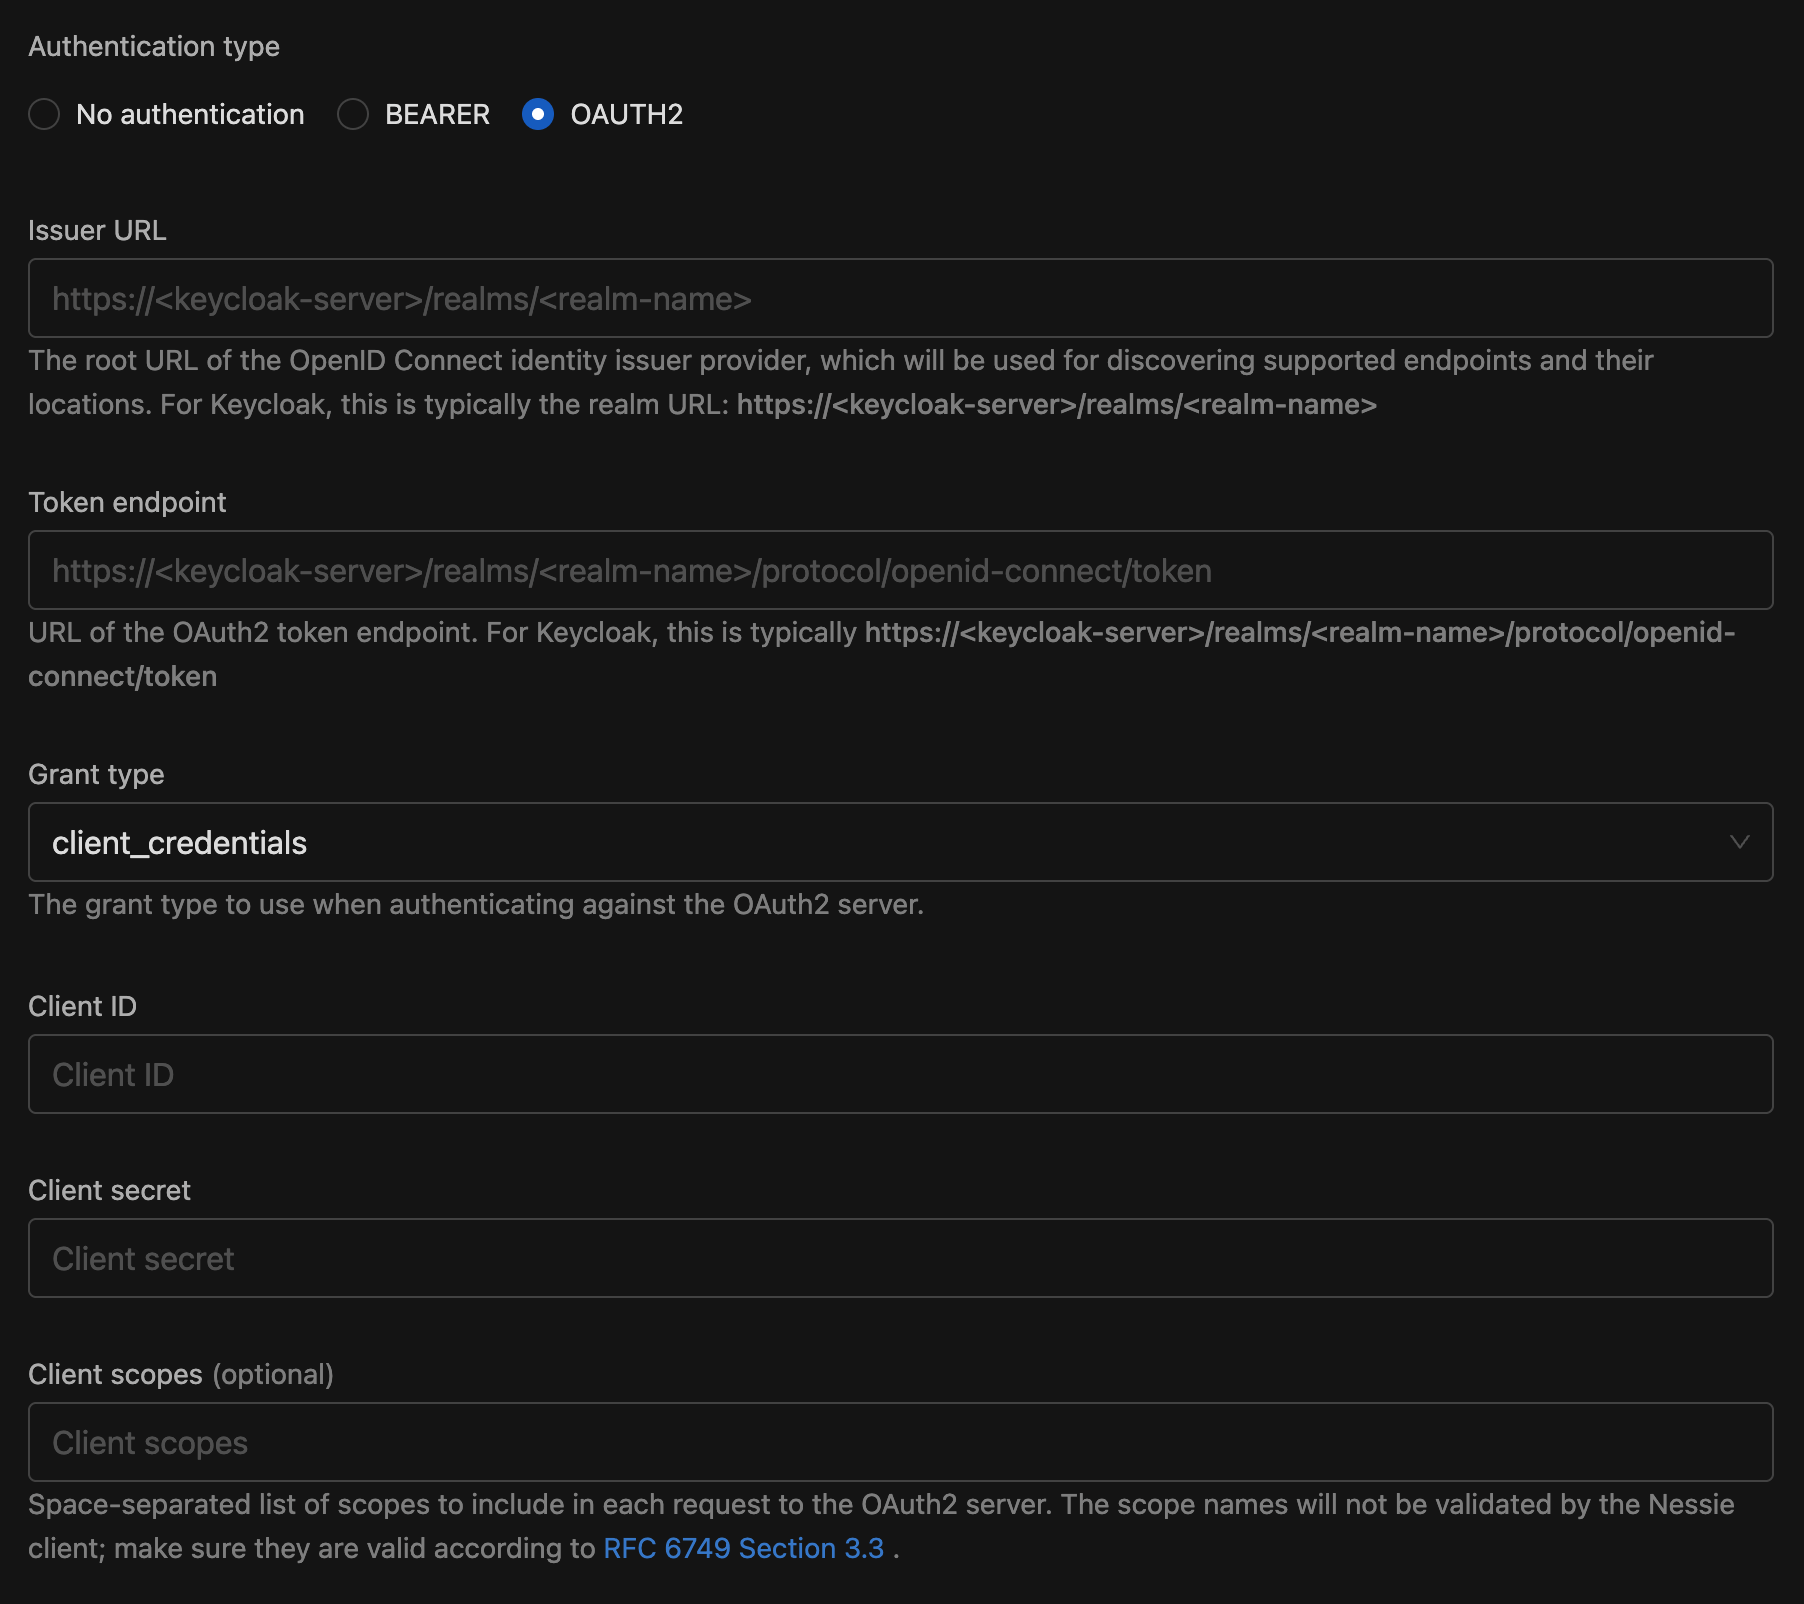The width and height of the screenshot is (1804, 1604).
Task: Click the Client scopes (optional) label
Action: click(x=181, y=1374)
